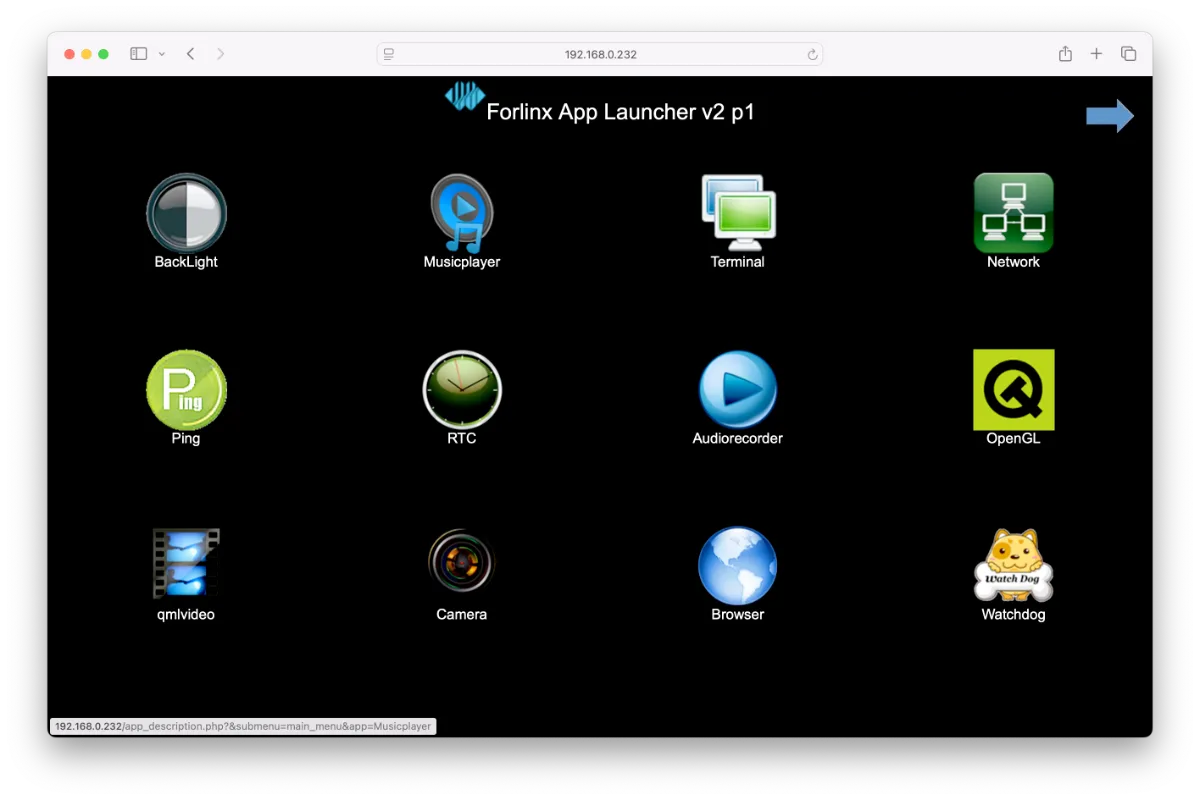Go to next page with blue arrow
The image size is (1200, 800).
tap(1110, 116)
